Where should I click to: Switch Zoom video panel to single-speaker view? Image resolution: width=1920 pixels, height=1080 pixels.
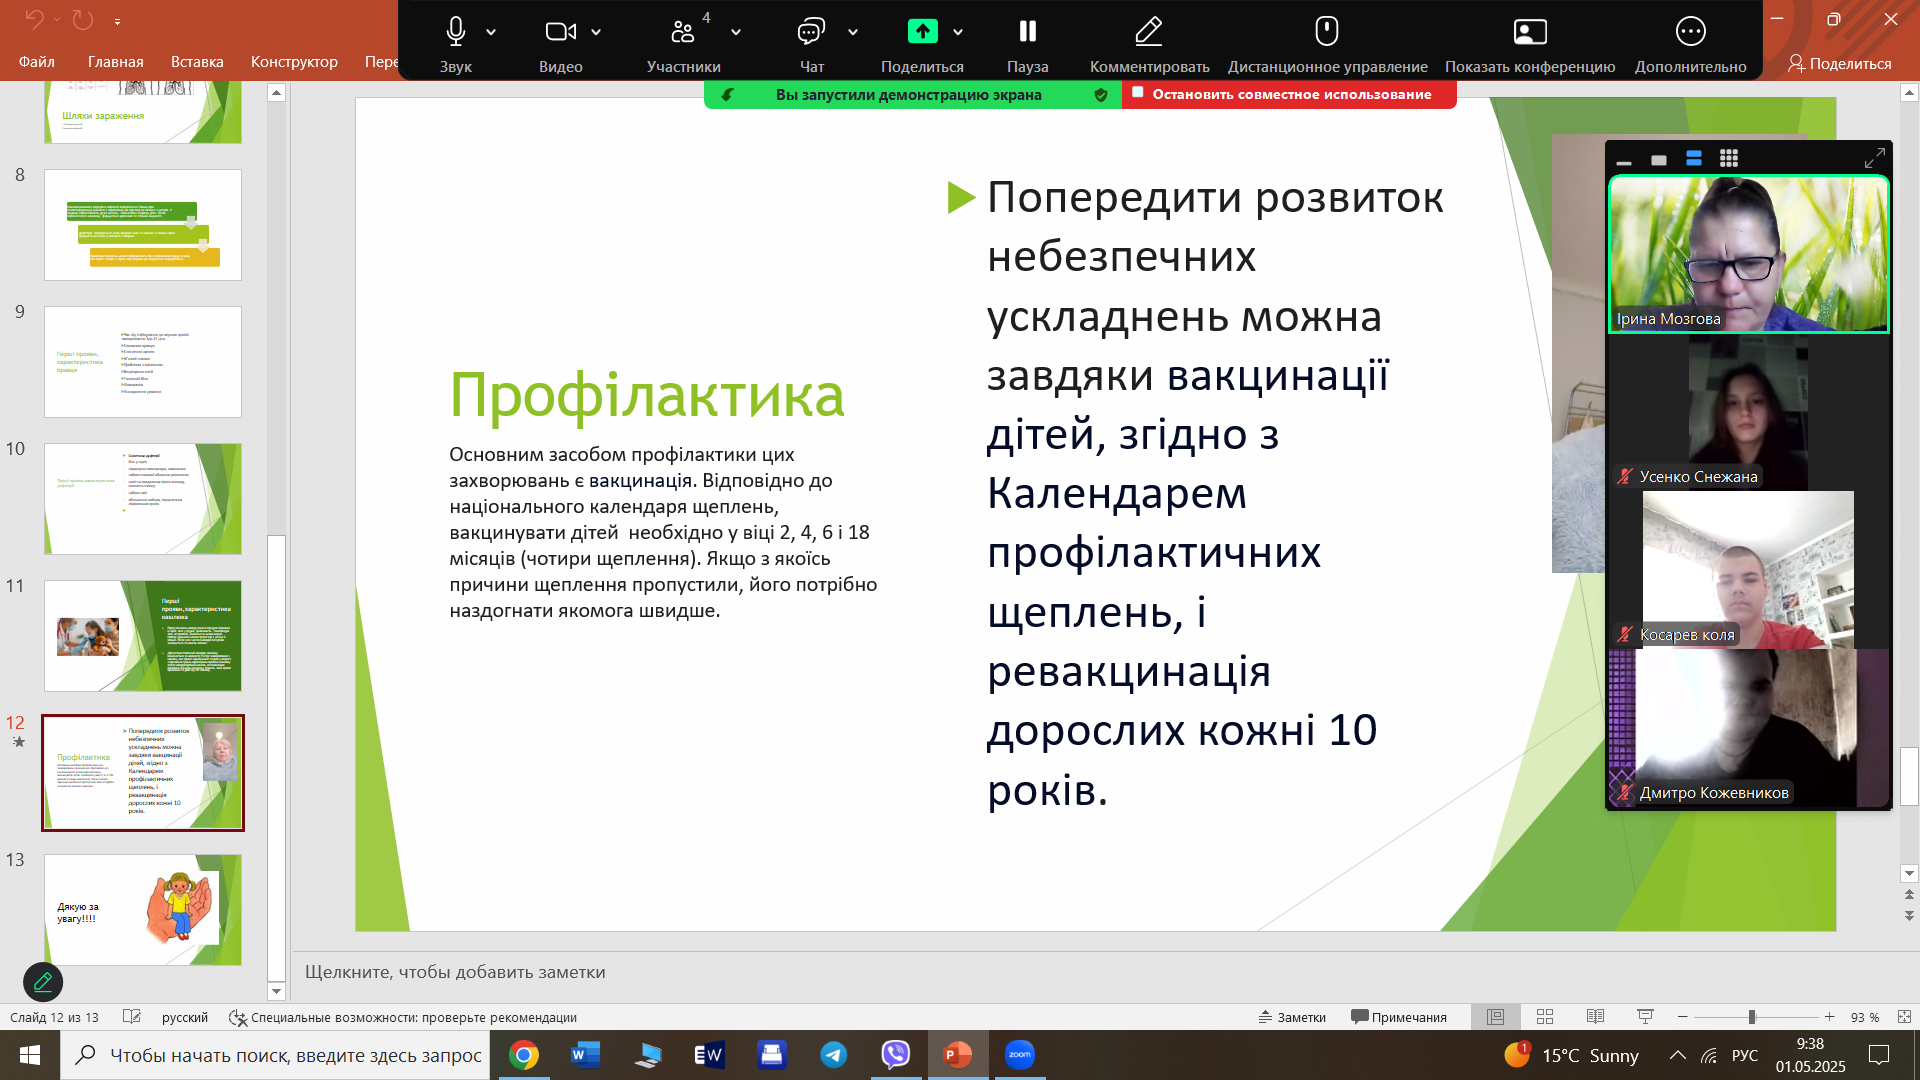(x=1659, y=159)
